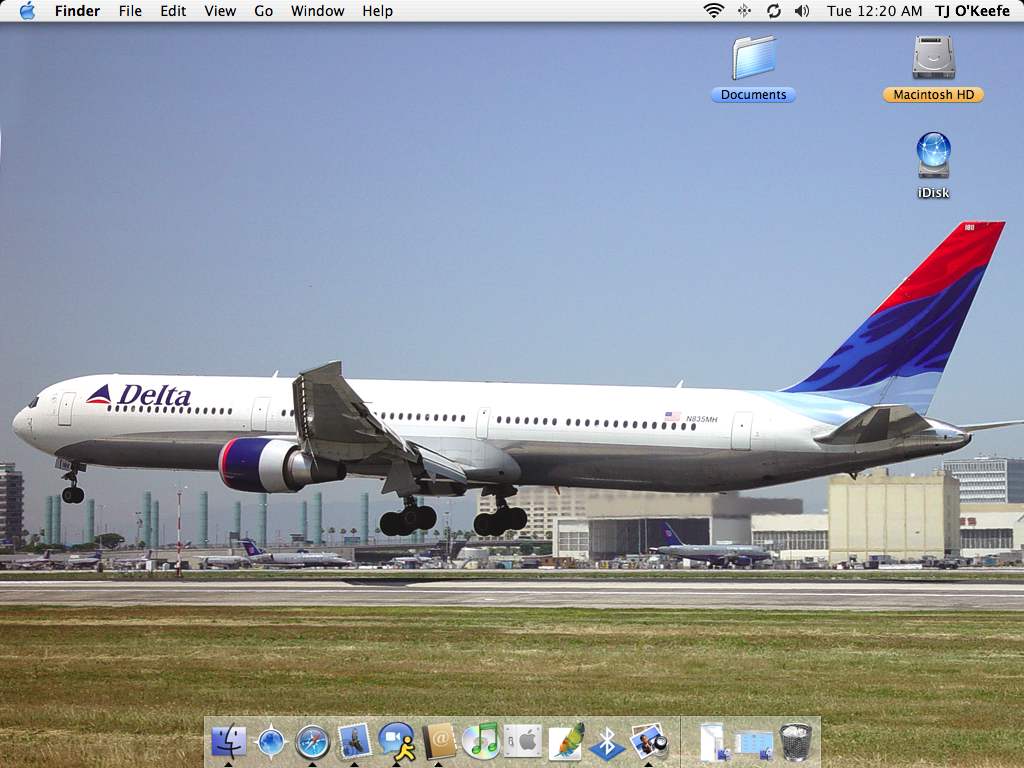Click the Macintosh HD label
Viewport: 1024px width, 768px height.
[x=933, y=95]
